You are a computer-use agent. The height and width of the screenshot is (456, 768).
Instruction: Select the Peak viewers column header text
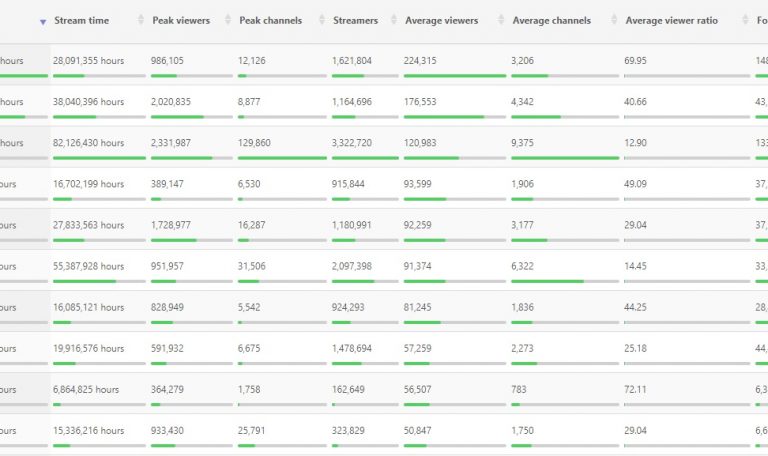[x=180, y=21]
